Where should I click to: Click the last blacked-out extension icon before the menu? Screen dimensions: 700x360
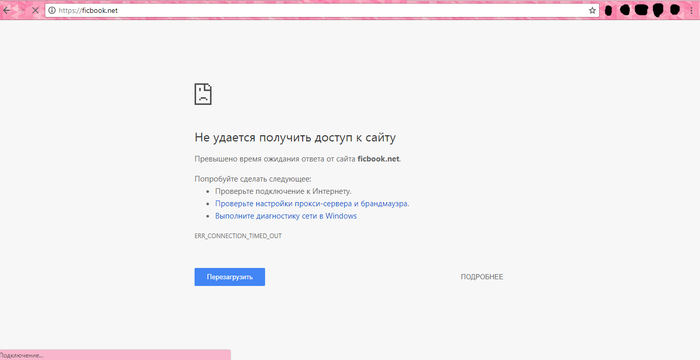tap(675, 9)
